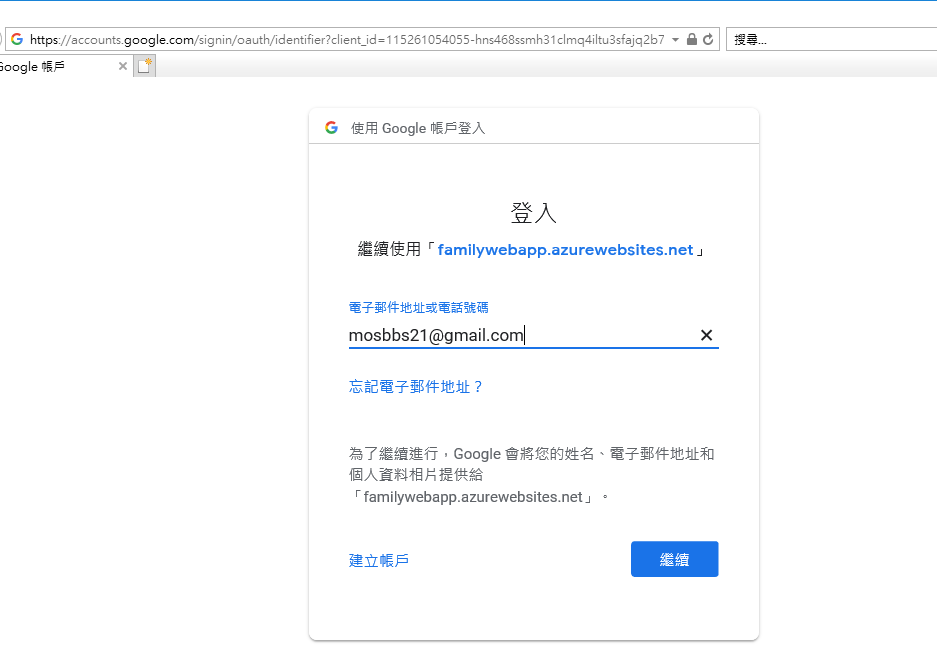Click the blue 繼續 button
The height and width of the screenshot is (648, 937).
675,559
